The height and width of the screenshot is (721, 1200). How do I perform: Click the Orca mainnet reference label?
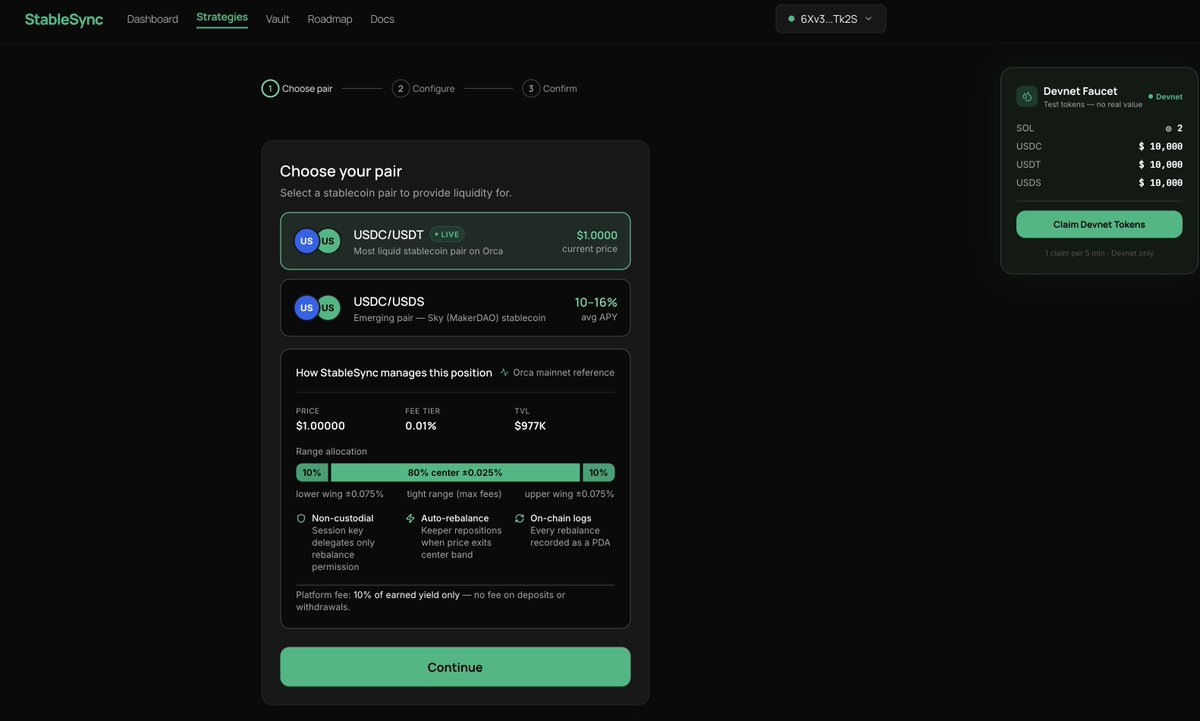564,372
